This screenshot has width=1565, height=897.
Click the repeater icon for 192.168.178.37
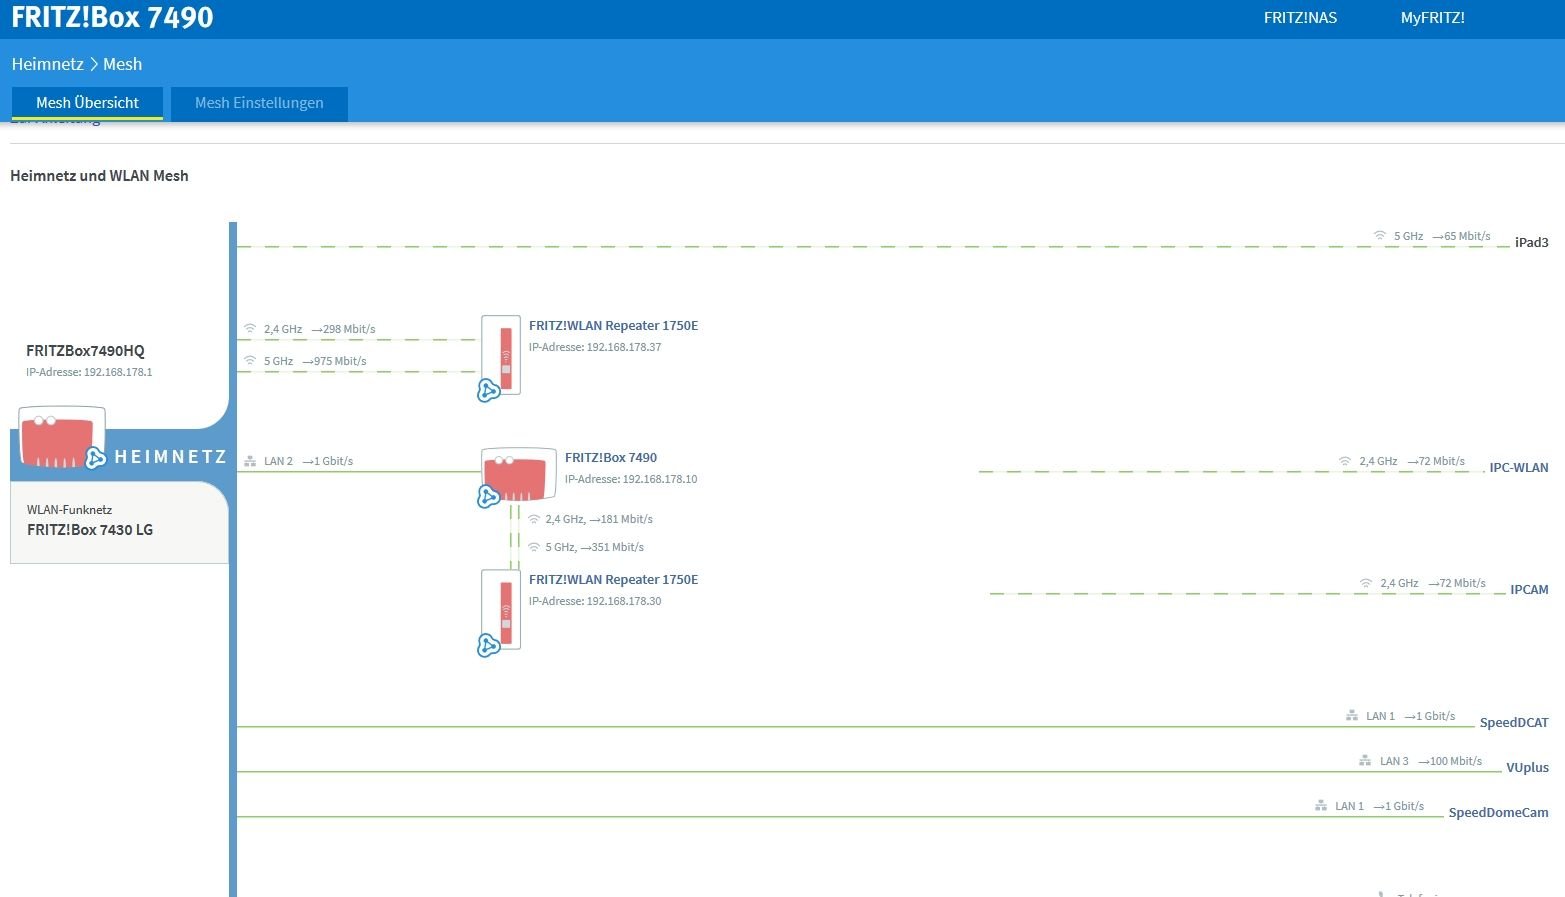coord(501,356)
